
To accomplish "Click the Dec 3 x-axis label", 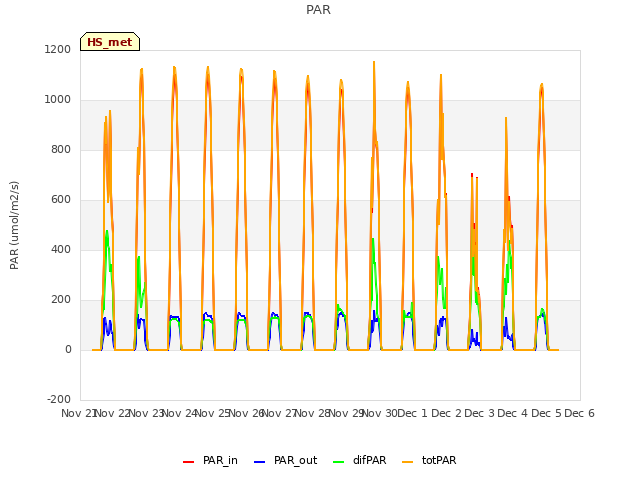I will point(479,413).
